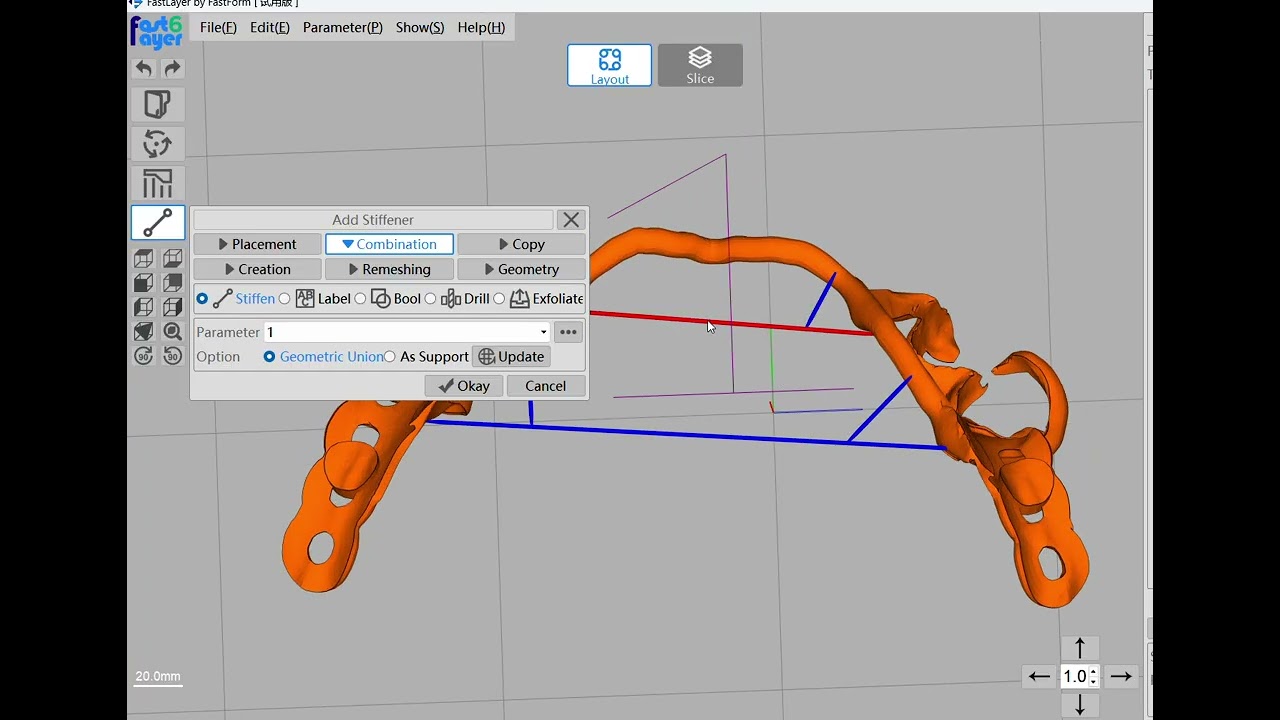Viewport: 1280px width, 720px height.
Task: Select the top-right wireframe cube view icon
Action: [172, 259]
